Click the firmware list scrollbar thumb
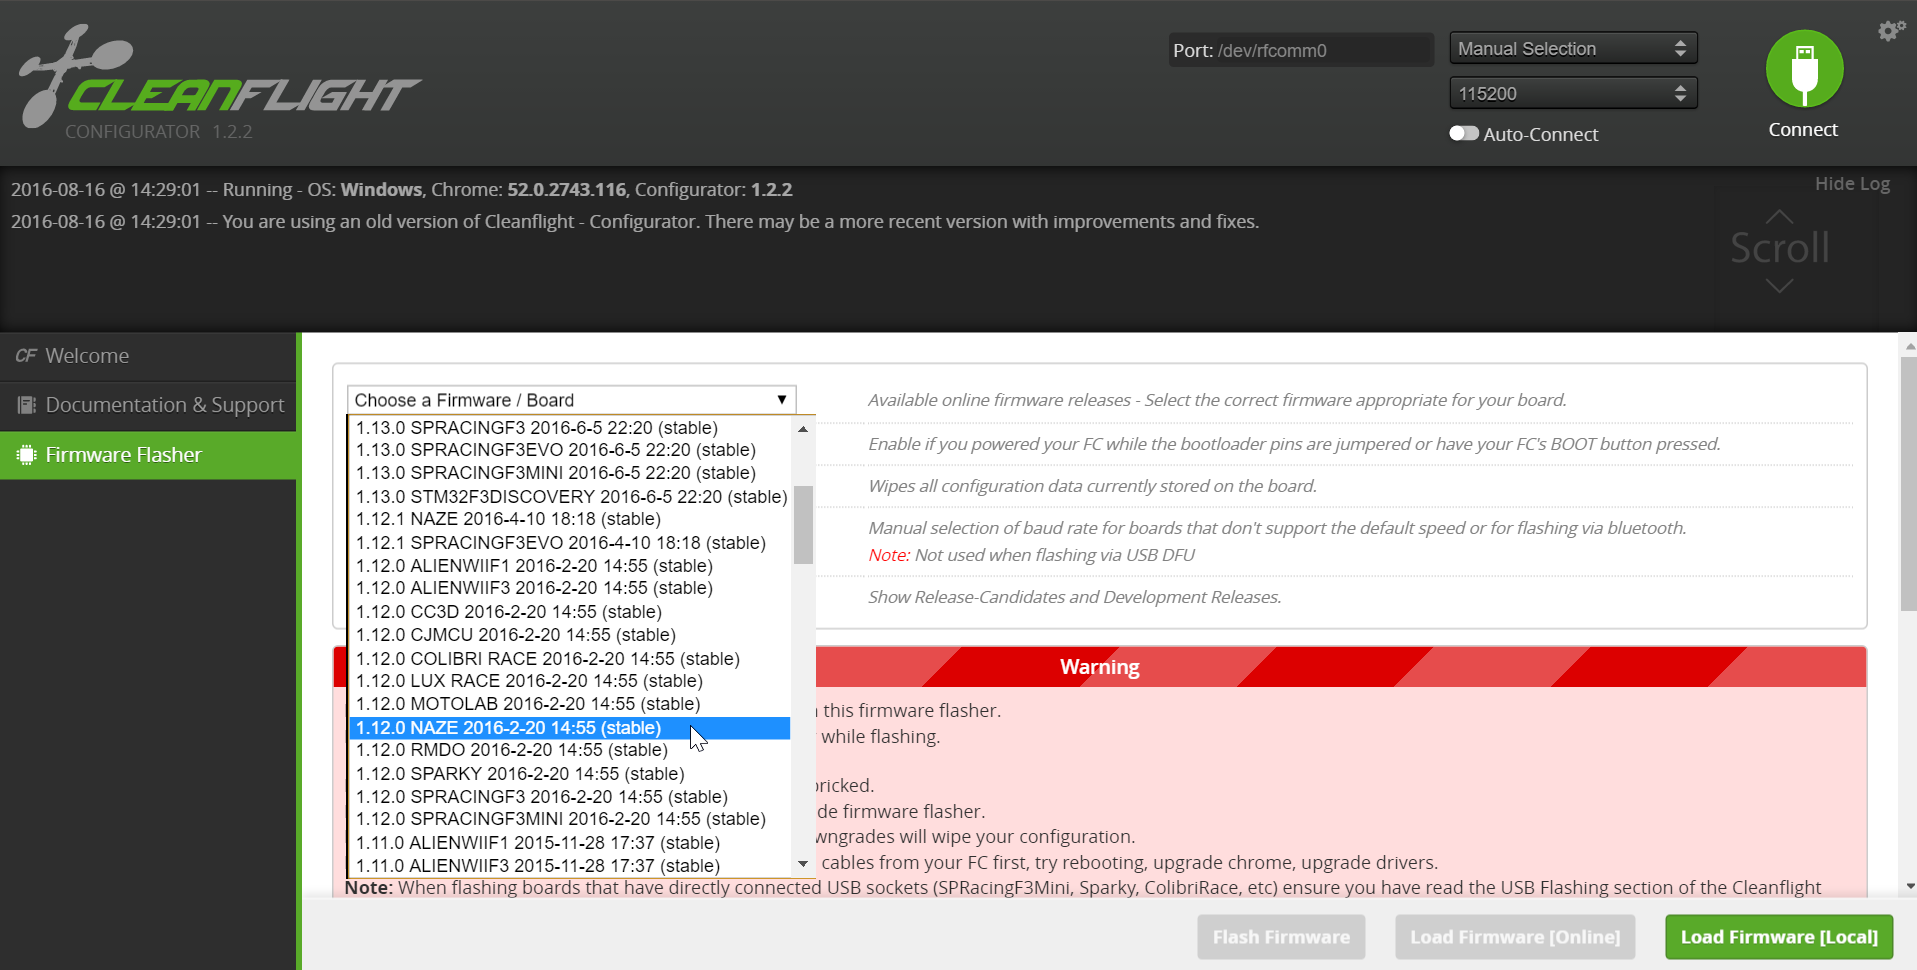Image resolution: width=1917 pixels, height=970 pixels. click(x=803, y=525)
